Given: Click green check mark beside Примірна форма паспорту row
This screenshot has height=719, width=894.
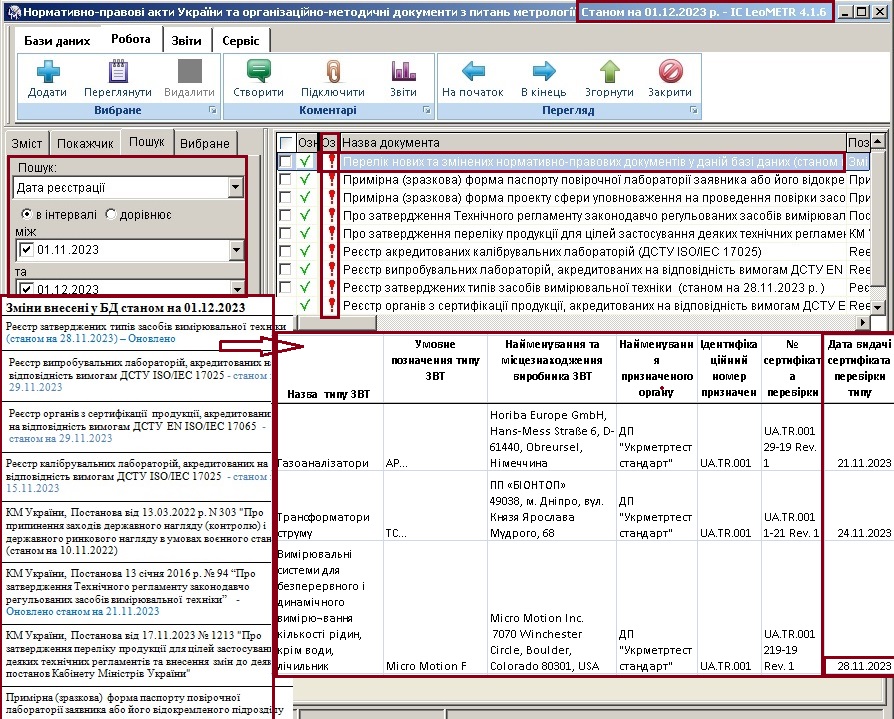Looking at the screenshot, I should click(x=306, y=180).
